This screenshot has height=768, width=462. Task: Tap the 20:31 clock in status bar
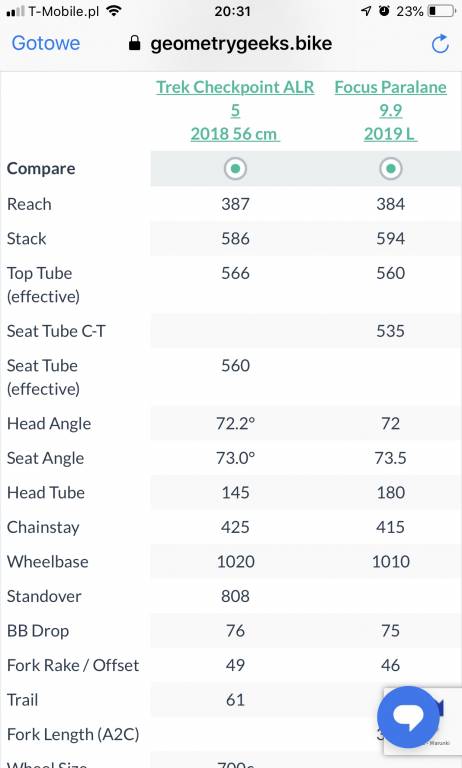click(232, 11)
